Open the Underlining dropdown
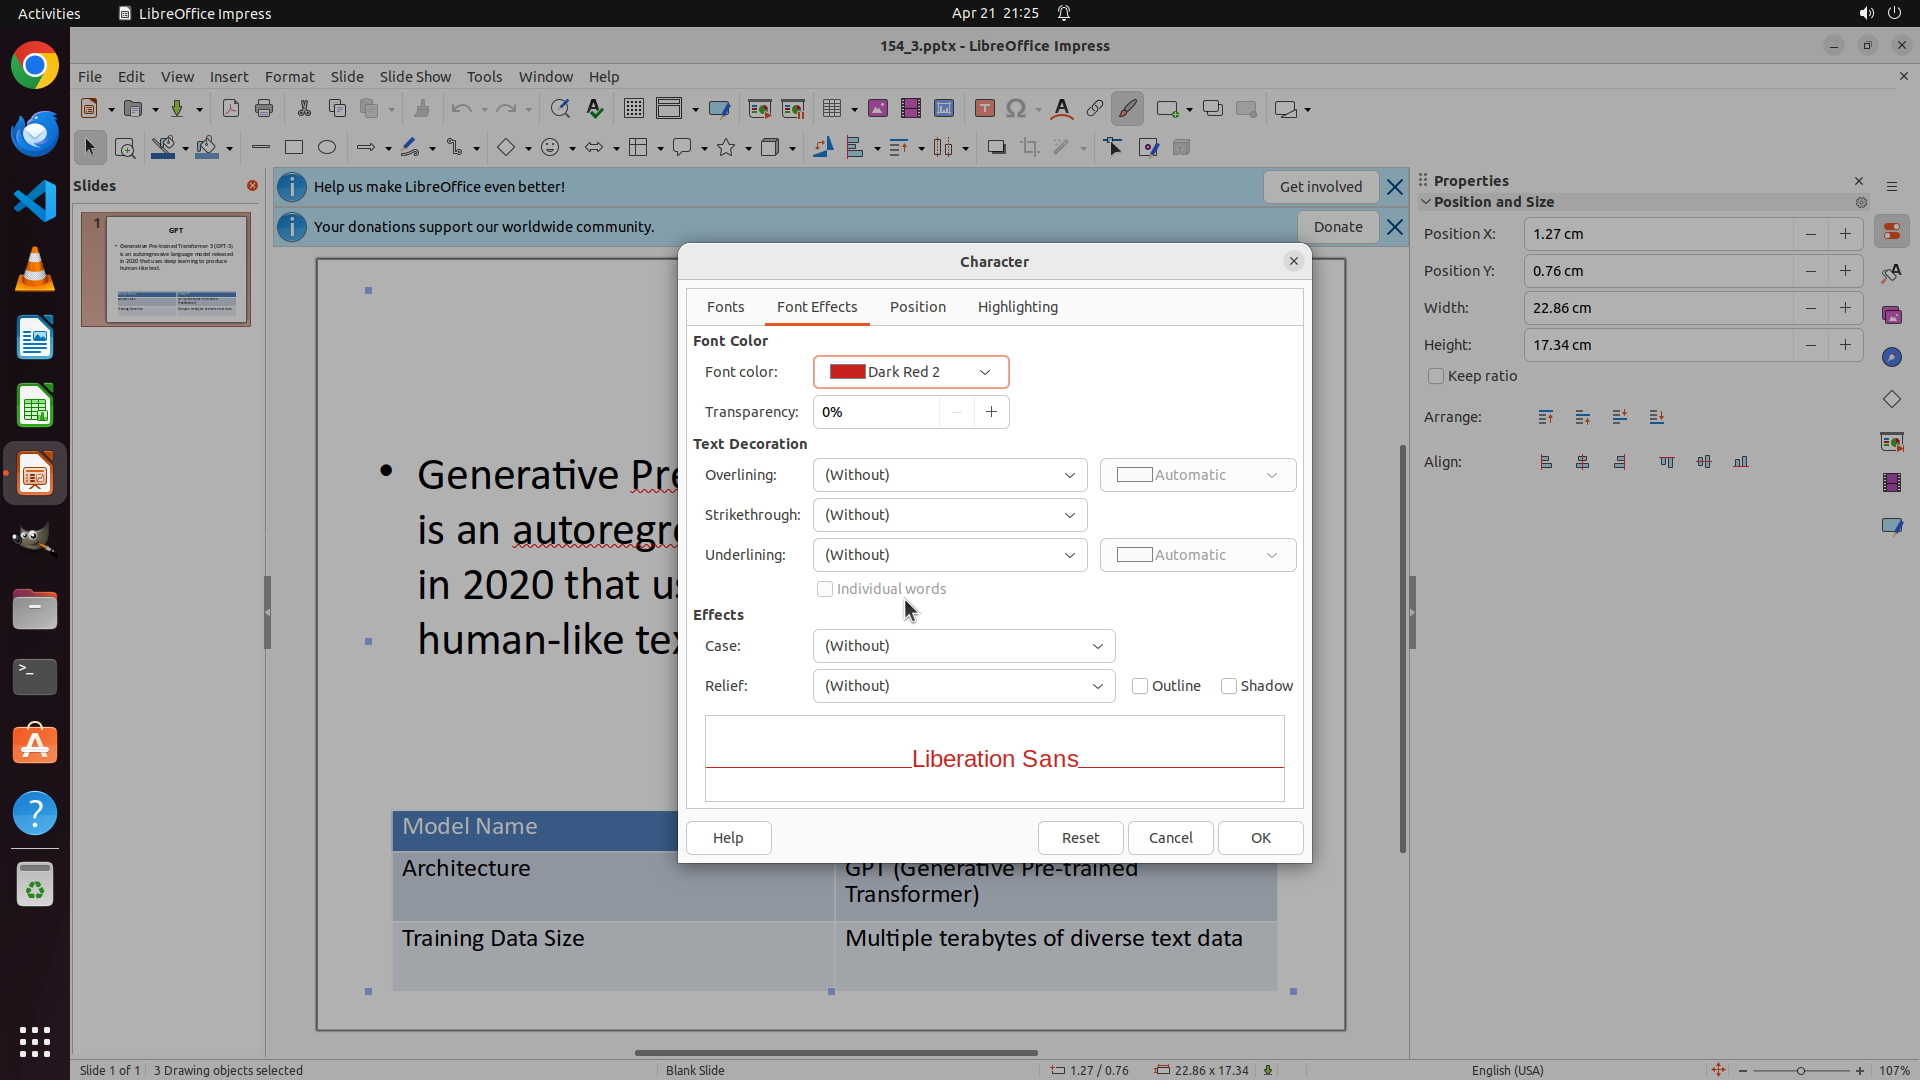Viewport: 1920px width, 1080px height. [x=949, y=555]
